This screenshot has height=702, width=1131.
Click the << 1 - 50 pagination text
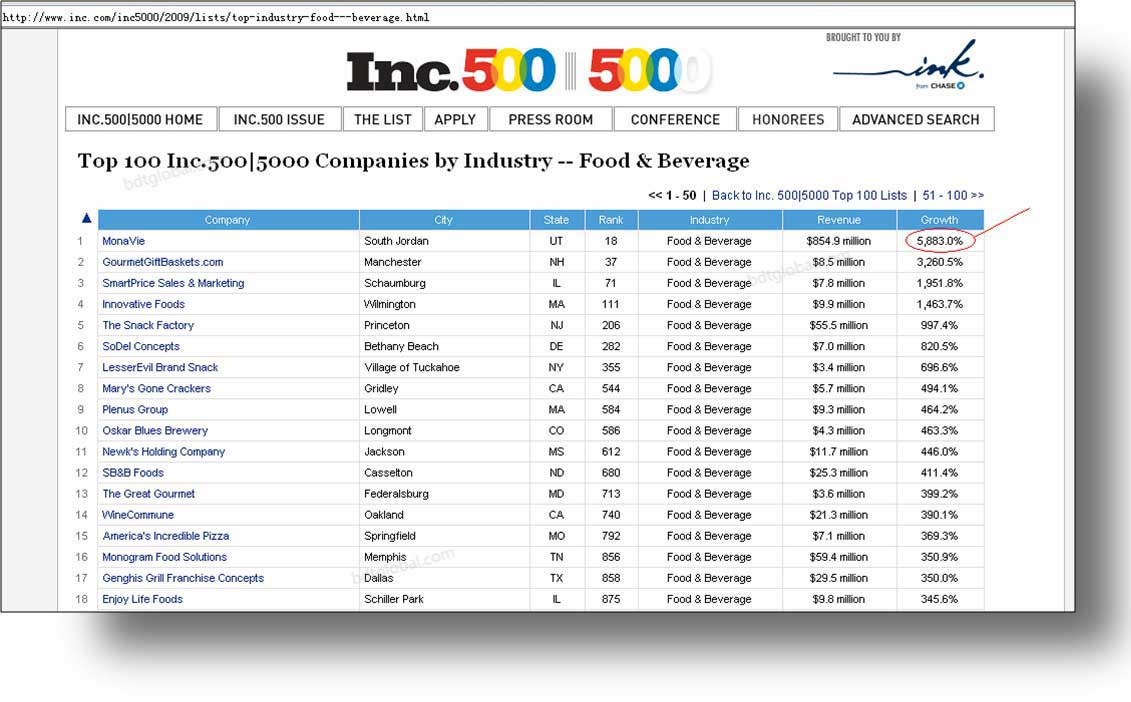(672, 196)
